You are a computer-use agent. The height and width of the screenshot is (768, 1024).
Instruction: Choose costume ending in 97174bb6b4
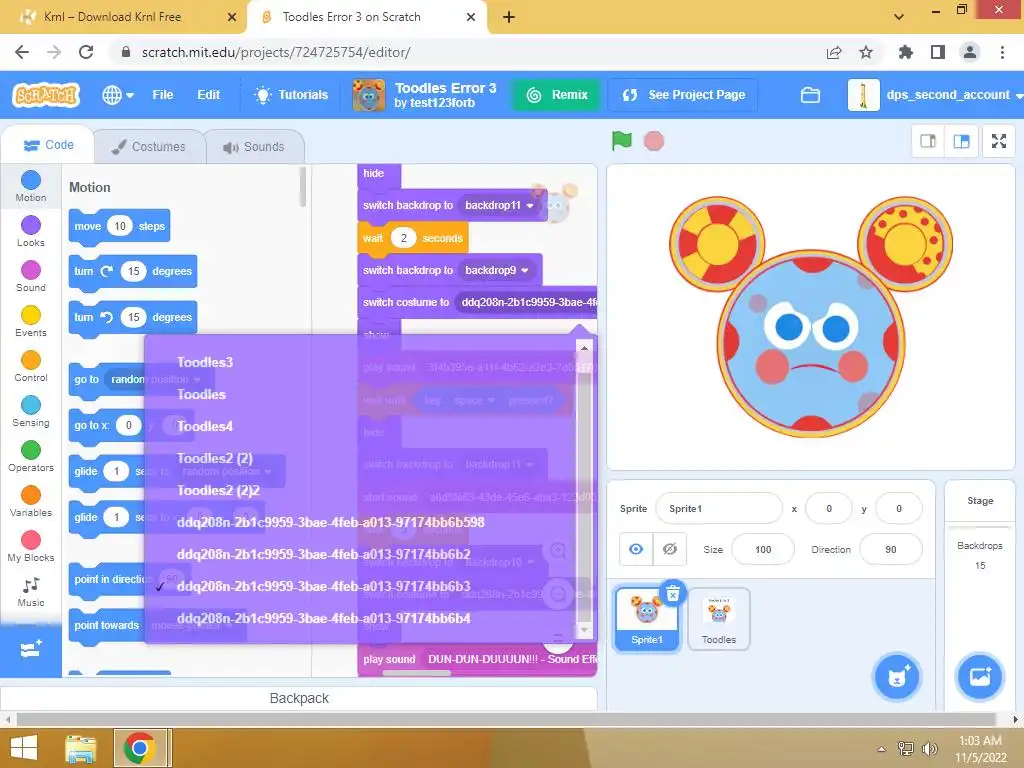point(323,618)
